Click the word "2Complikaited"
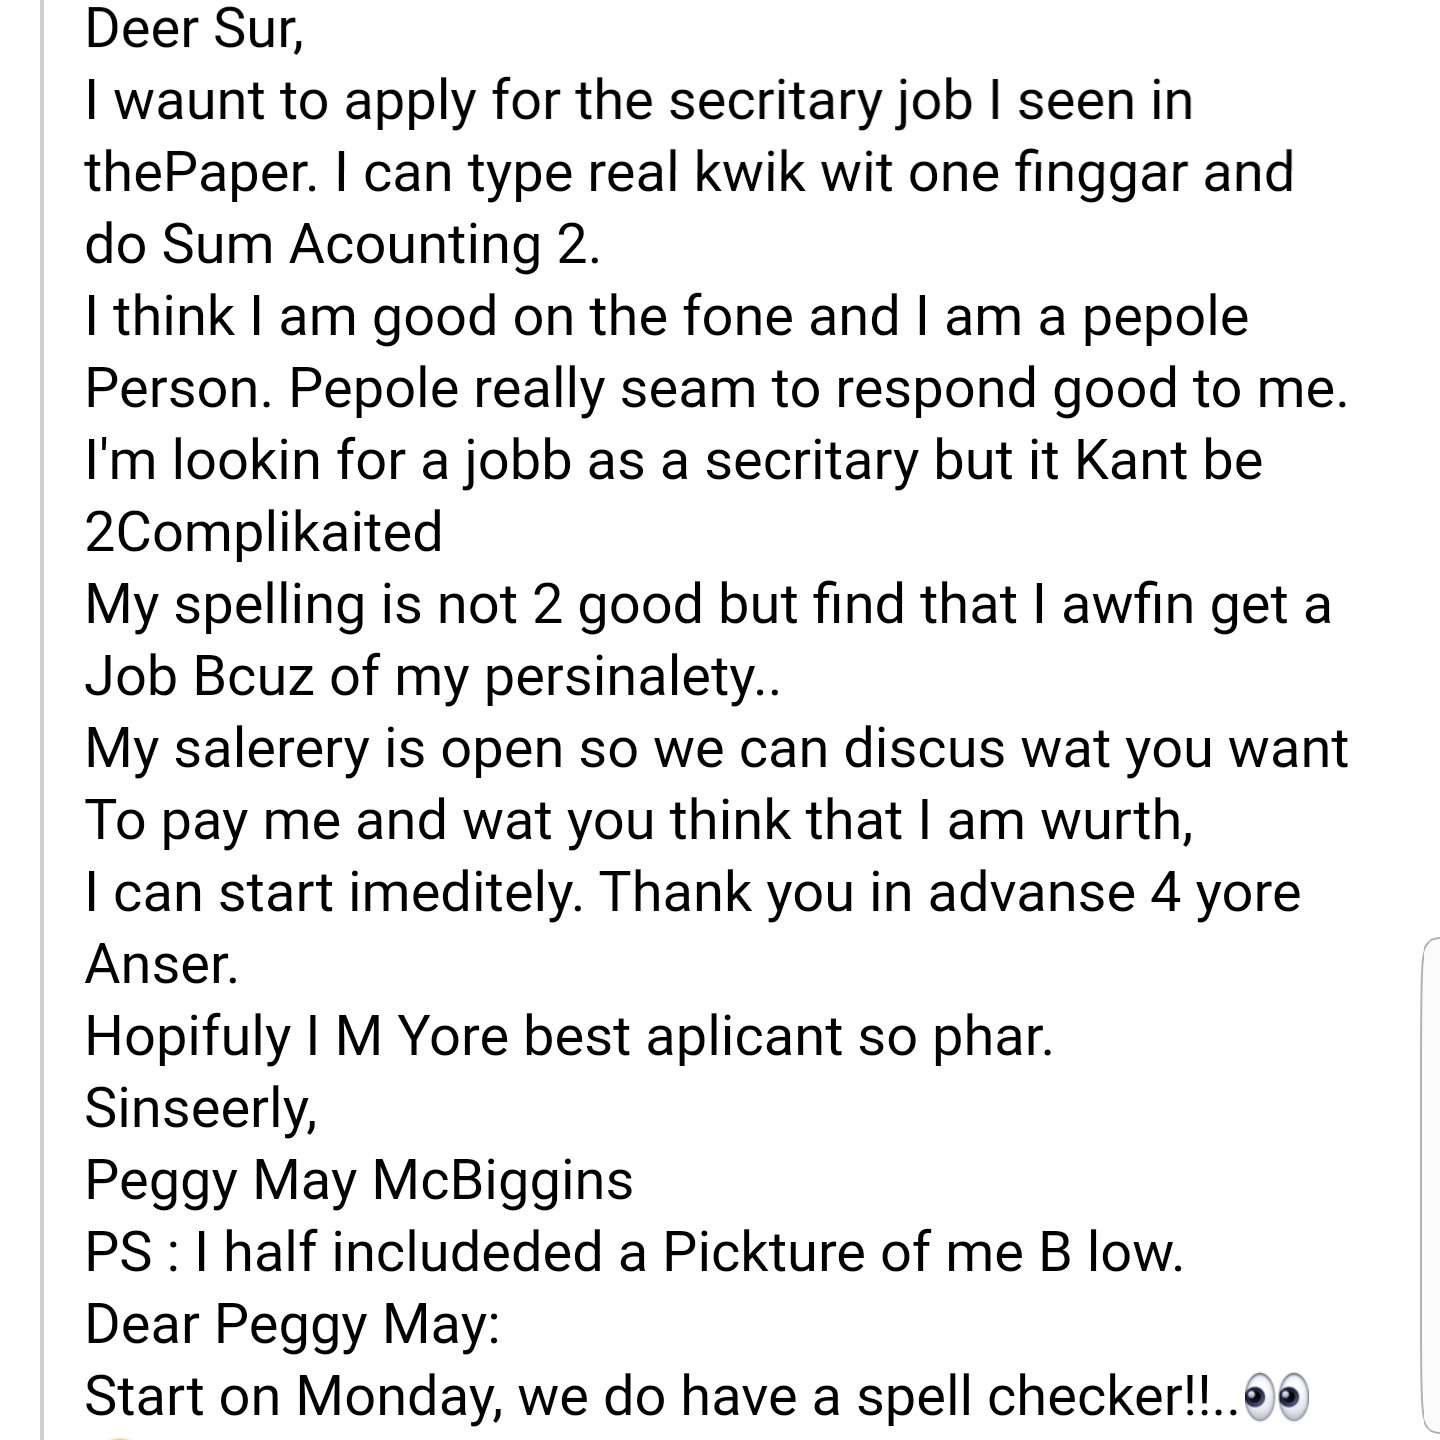The image size is (1440, 1440). pos(264,532)
